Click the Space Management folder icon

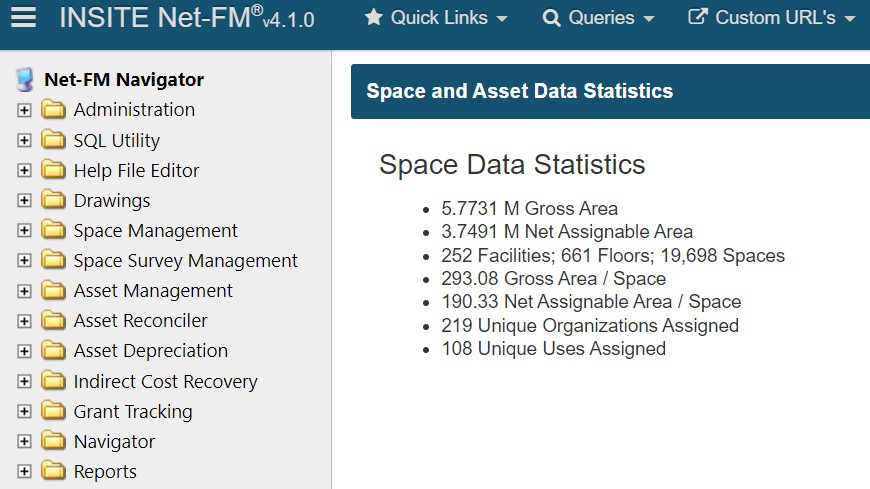click(53, 230)
